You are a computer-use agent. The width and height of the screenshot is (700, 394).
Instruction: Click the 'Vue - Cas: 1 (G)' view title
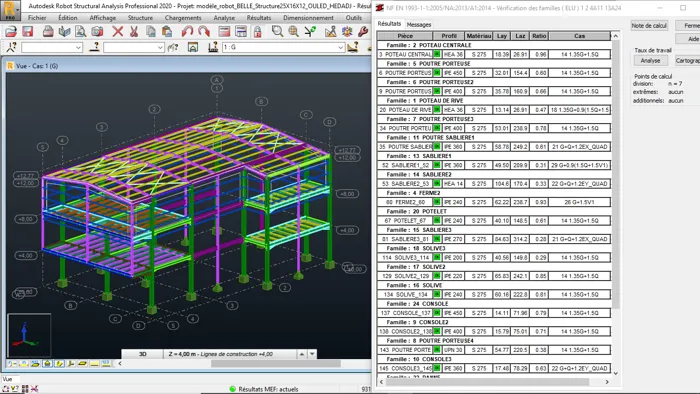(37, 66)
